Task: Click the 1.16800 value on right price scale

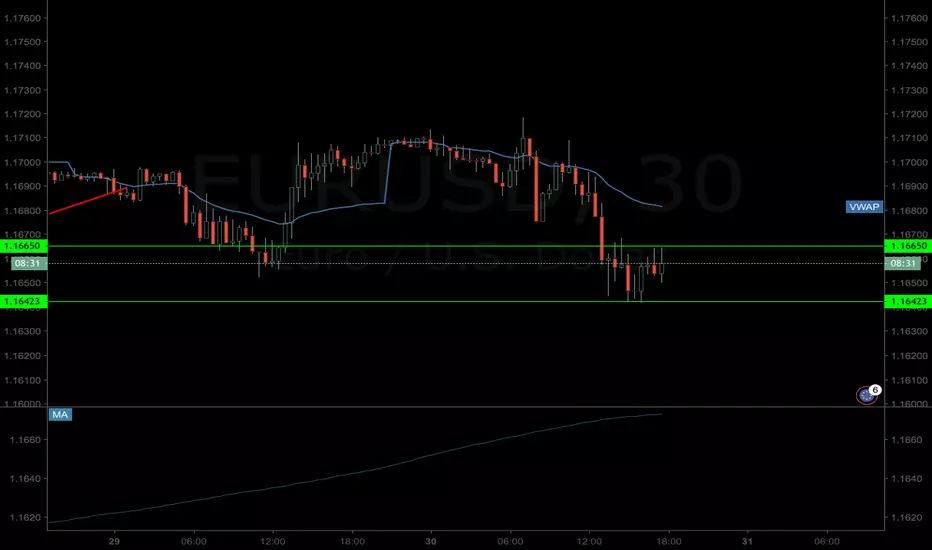Action: 909,210
